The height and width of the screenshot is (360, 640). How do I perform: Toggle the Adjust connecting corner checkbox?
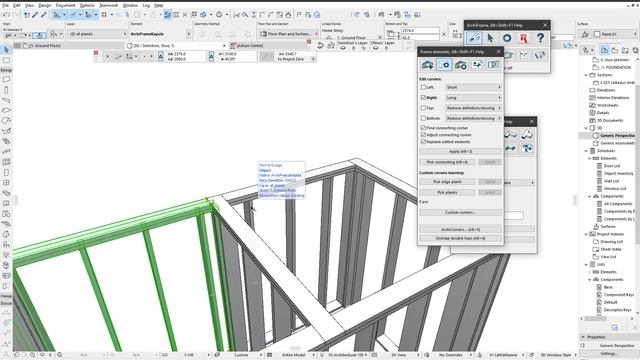point(423,135)
